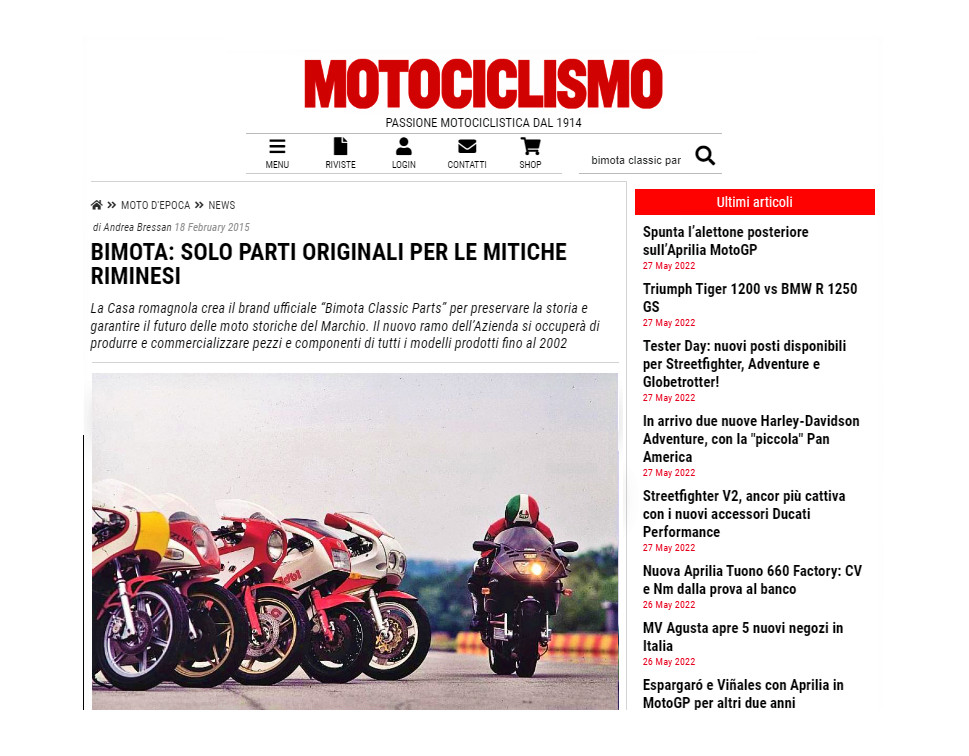
Task: Go to Moto d'Epoca breadcrumb
Action: coord(156,205)
